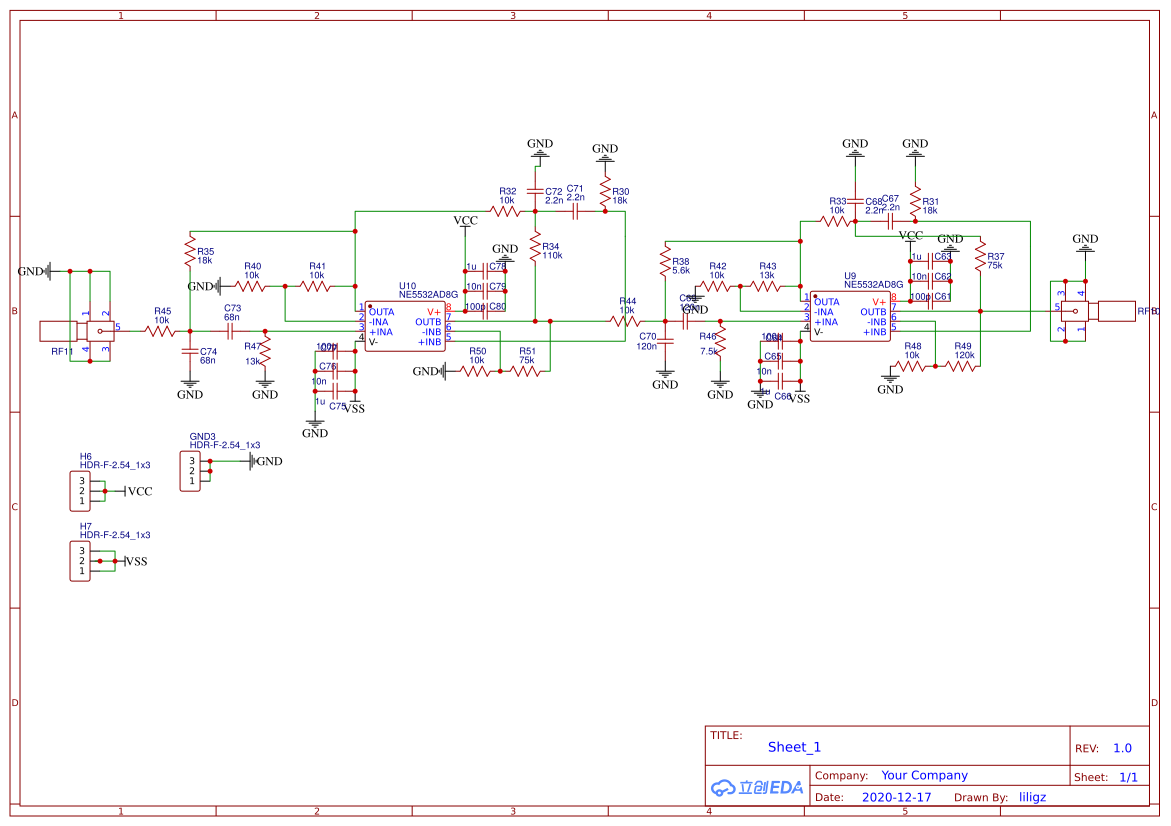Pick the R44 10k resistor symbol
1171x826 pixels.
625,321
